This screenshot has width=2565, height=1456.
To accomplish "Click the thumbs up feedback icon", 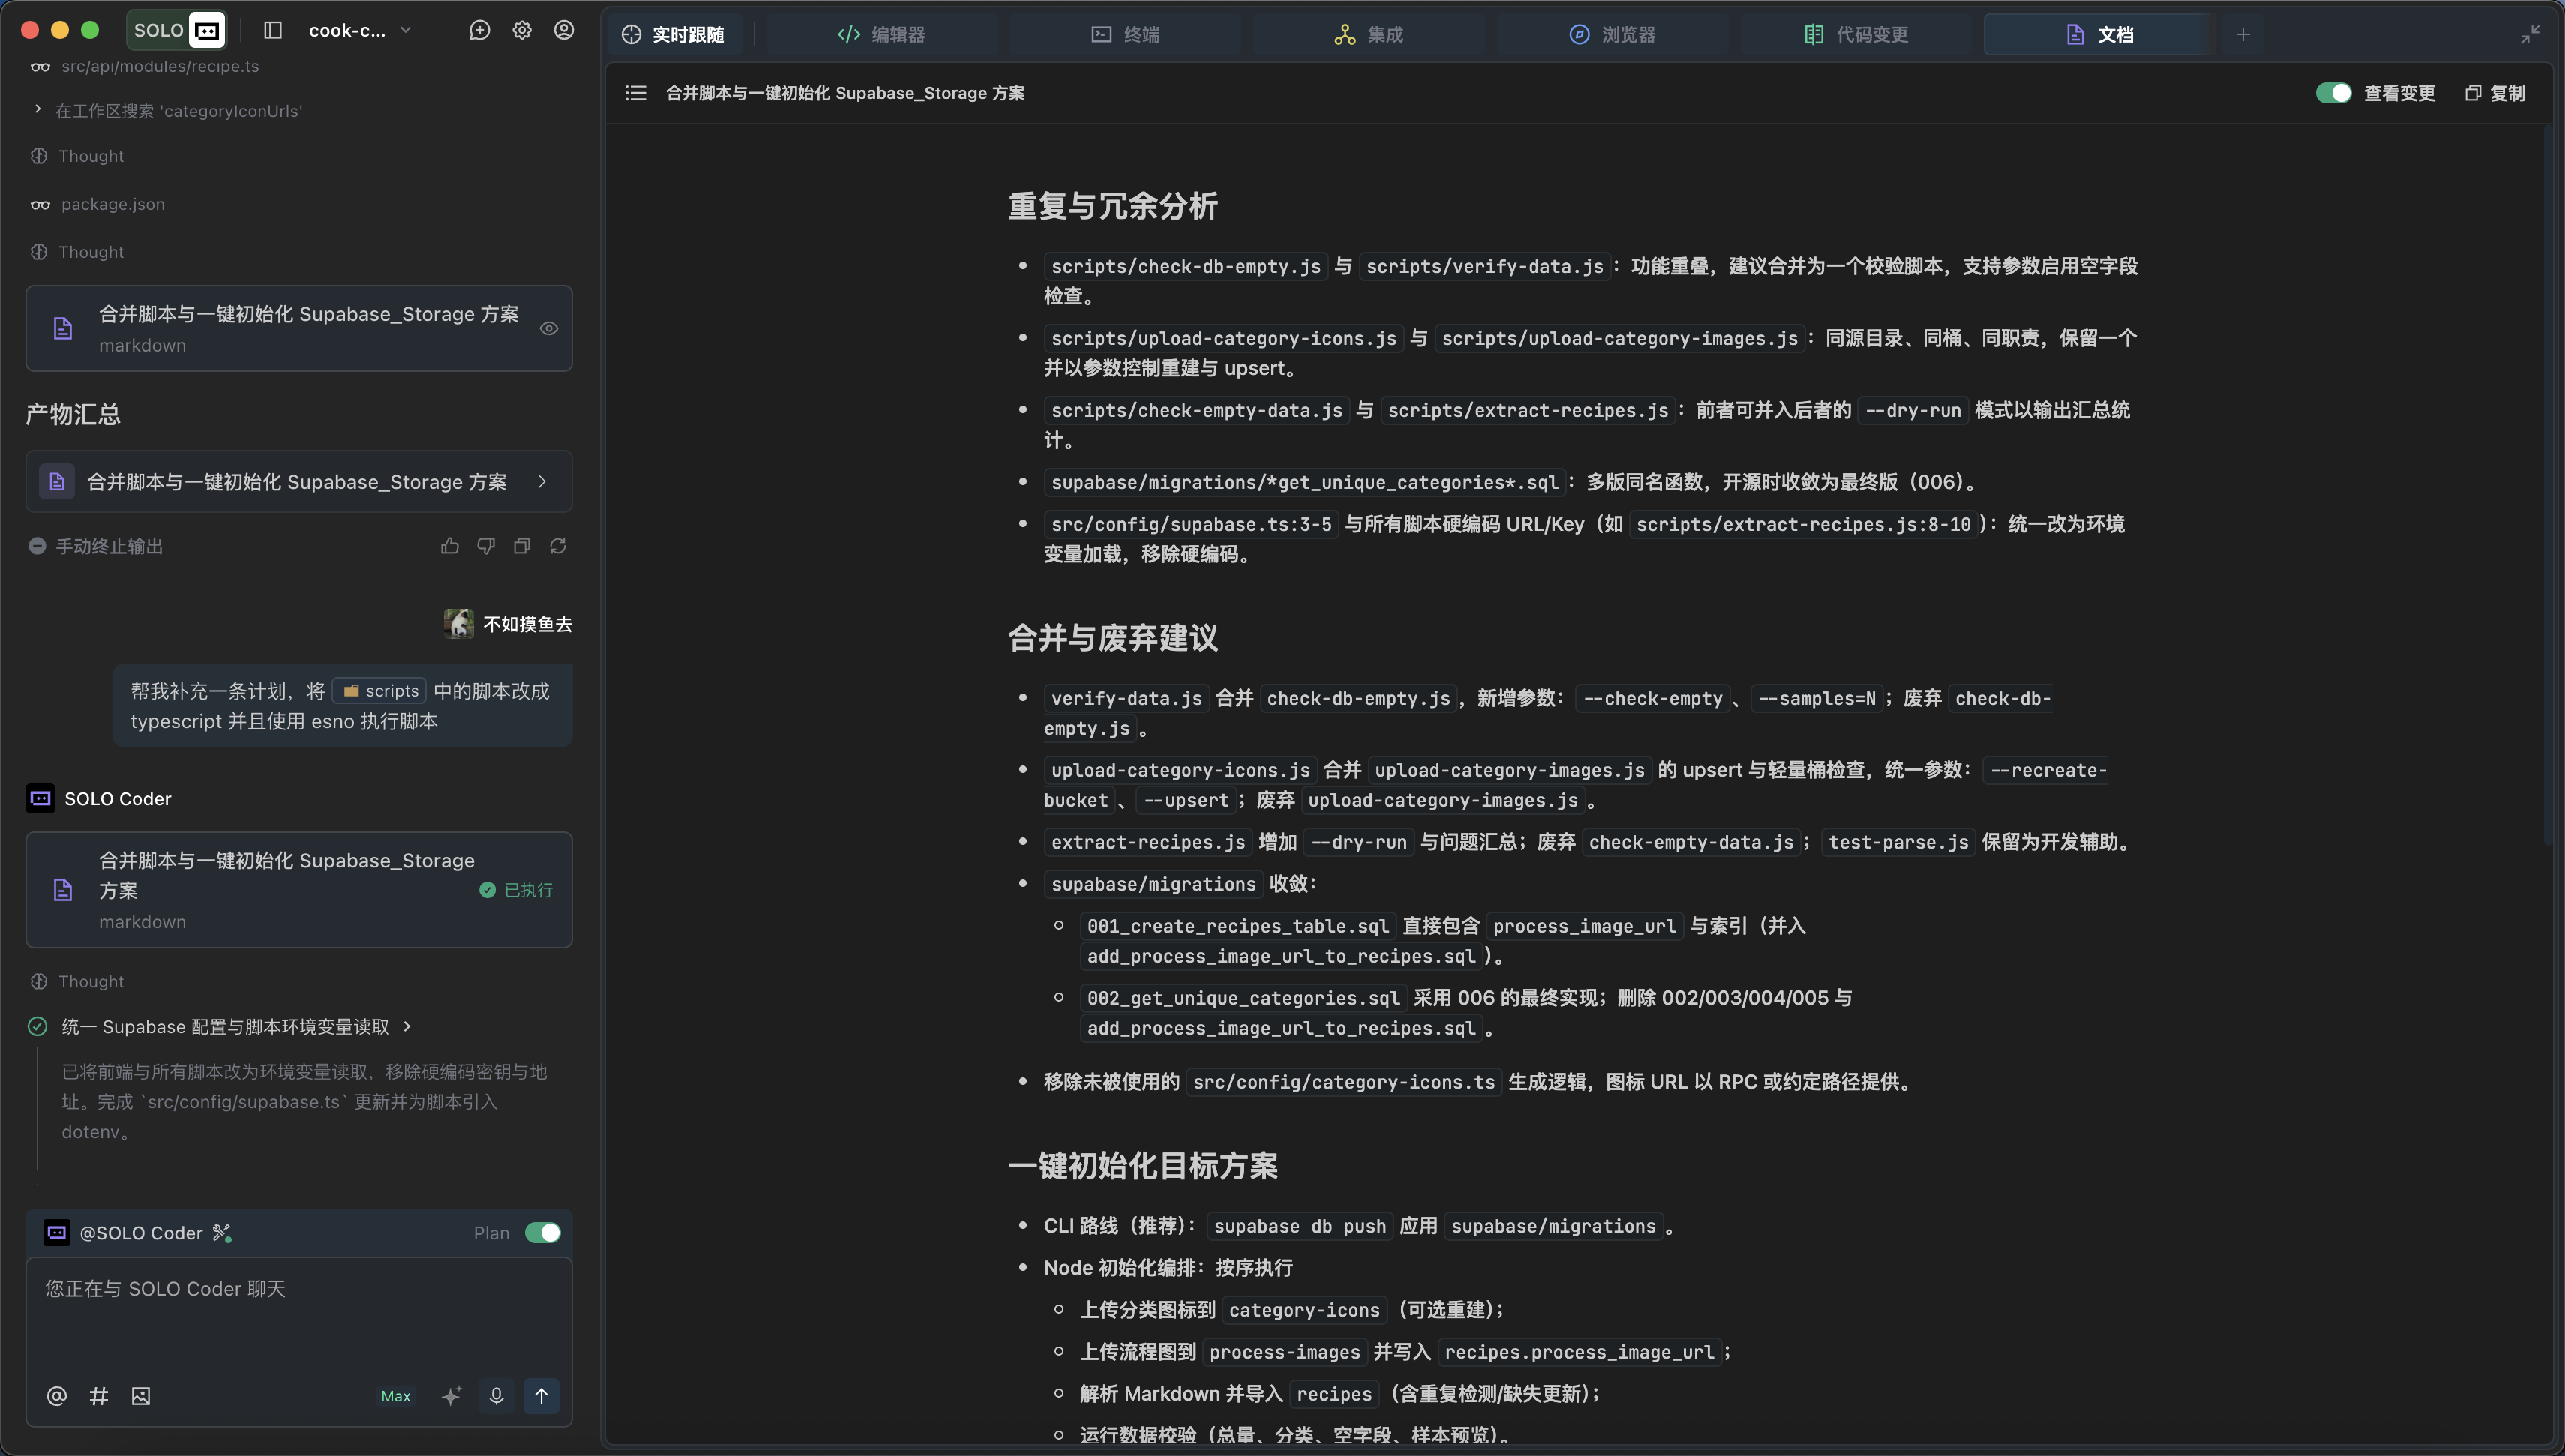I will coord(450,546).
